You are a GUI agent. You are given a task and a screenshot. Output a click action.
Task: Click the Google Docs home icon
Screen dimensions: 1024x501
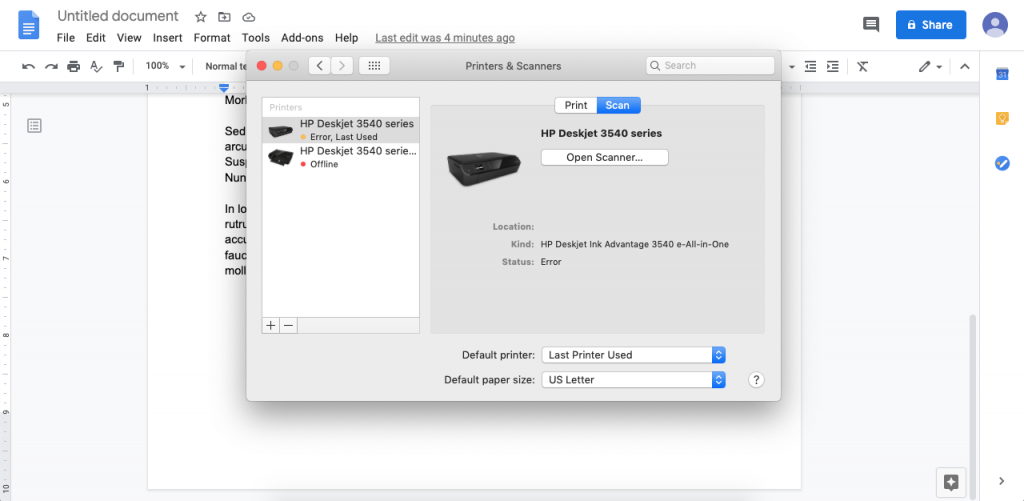[x=29, y=24]
